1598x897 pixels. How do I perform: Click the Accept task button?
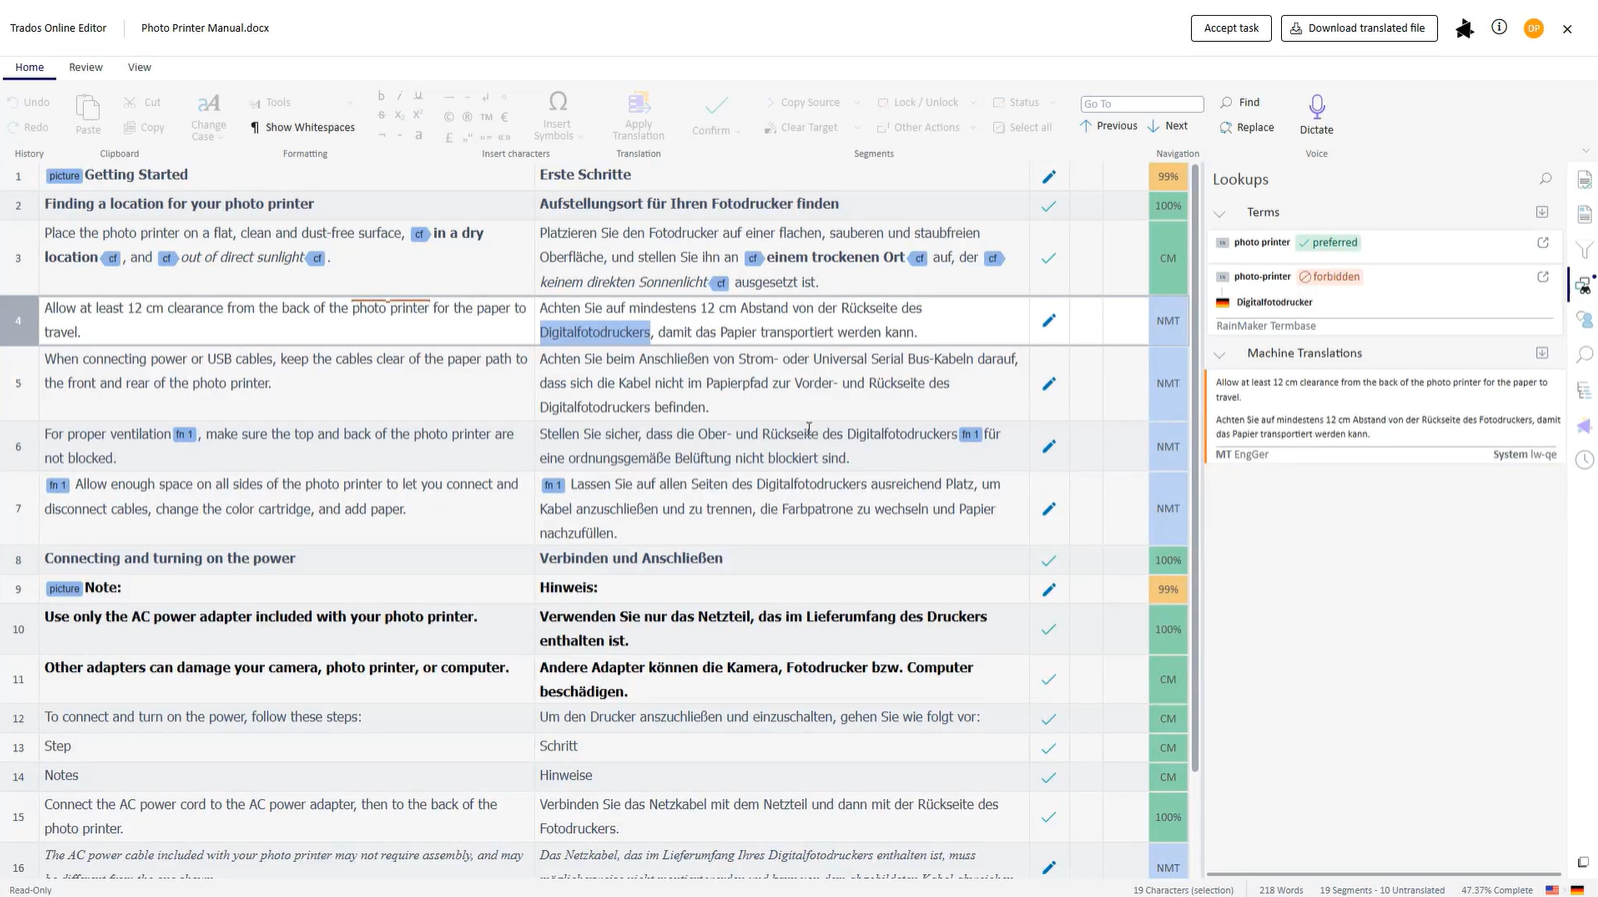1231,28
